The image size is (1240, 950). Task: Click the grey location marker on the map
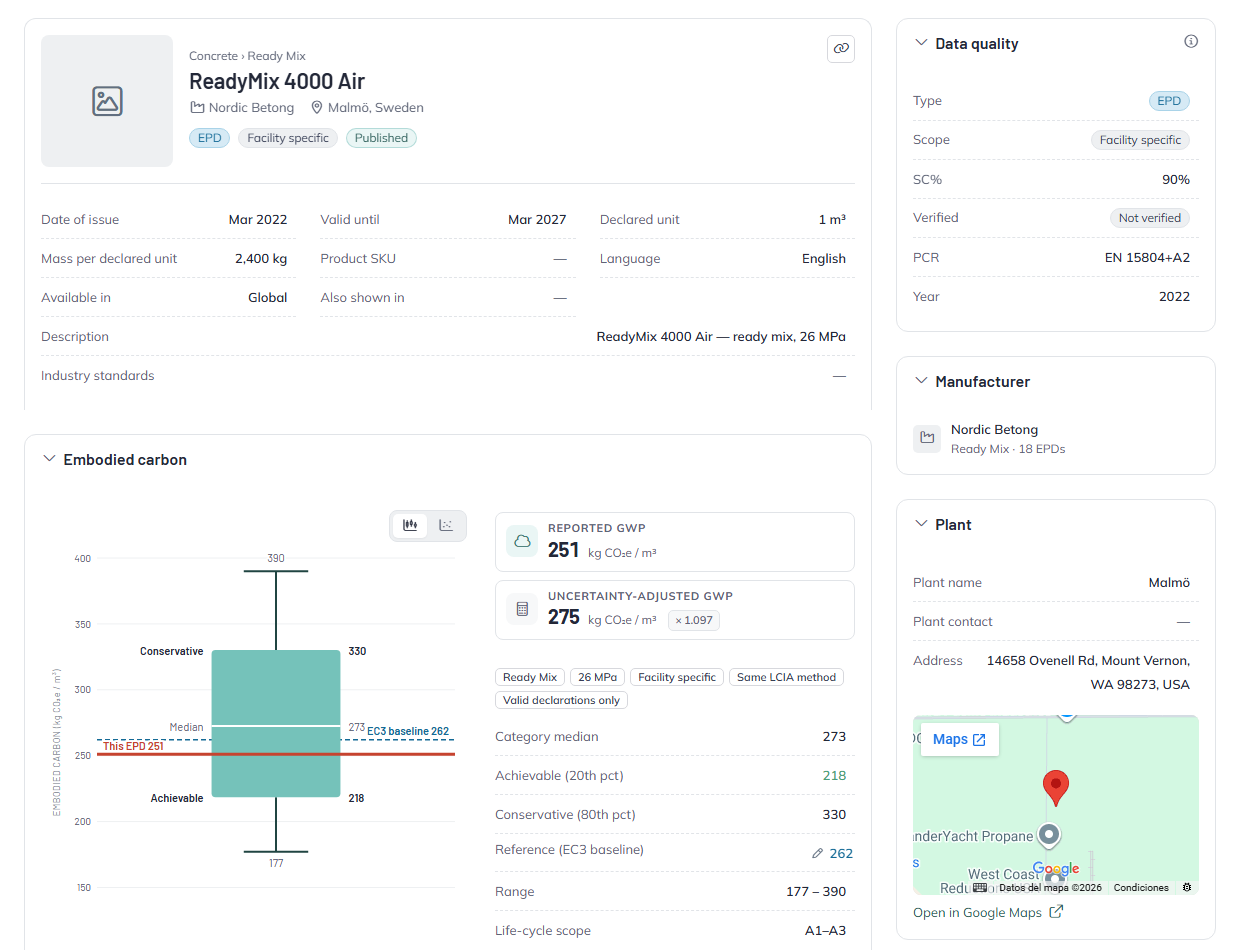point(1048,834)
